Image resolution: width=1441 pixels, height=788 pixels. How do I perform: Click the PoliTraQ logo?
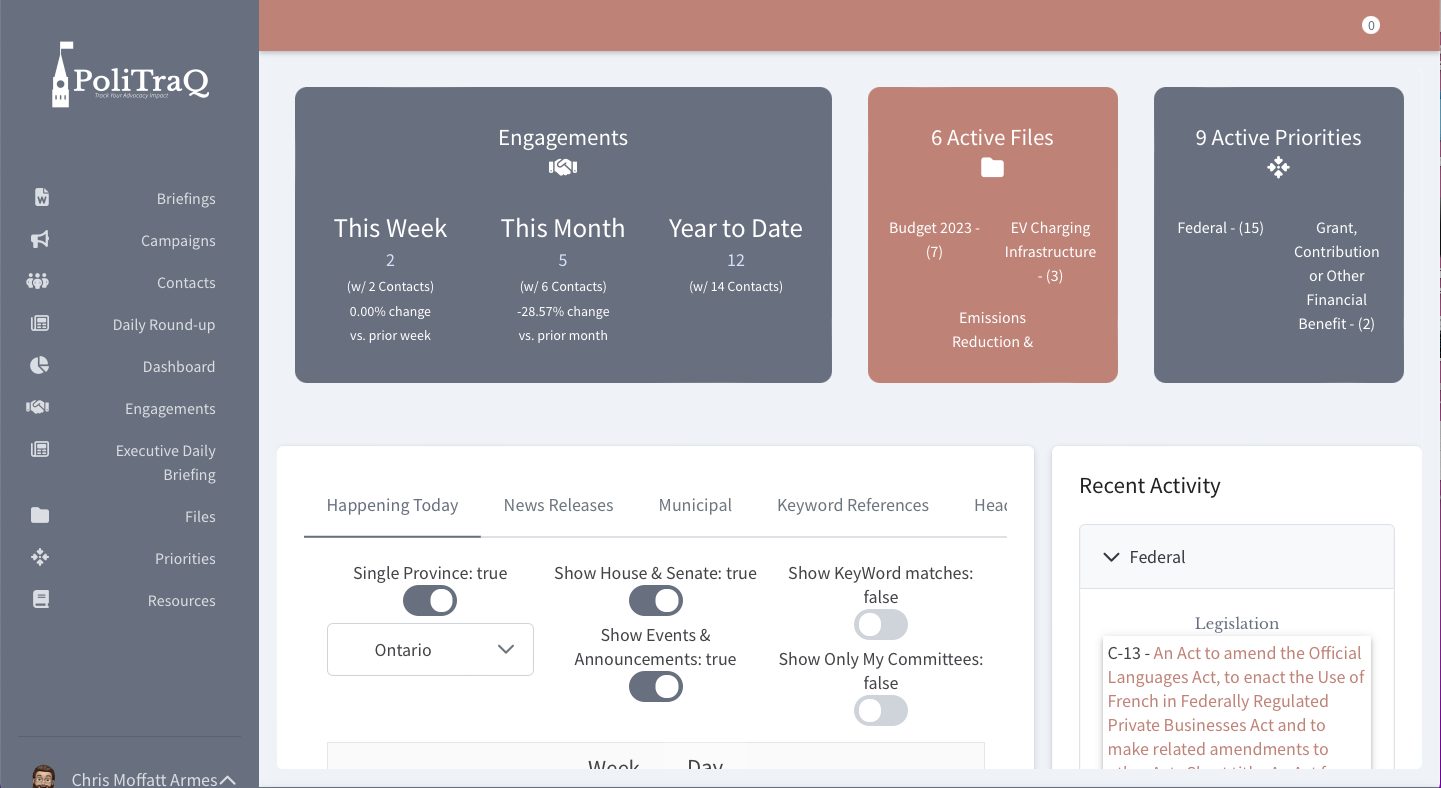tap(130, 76)
